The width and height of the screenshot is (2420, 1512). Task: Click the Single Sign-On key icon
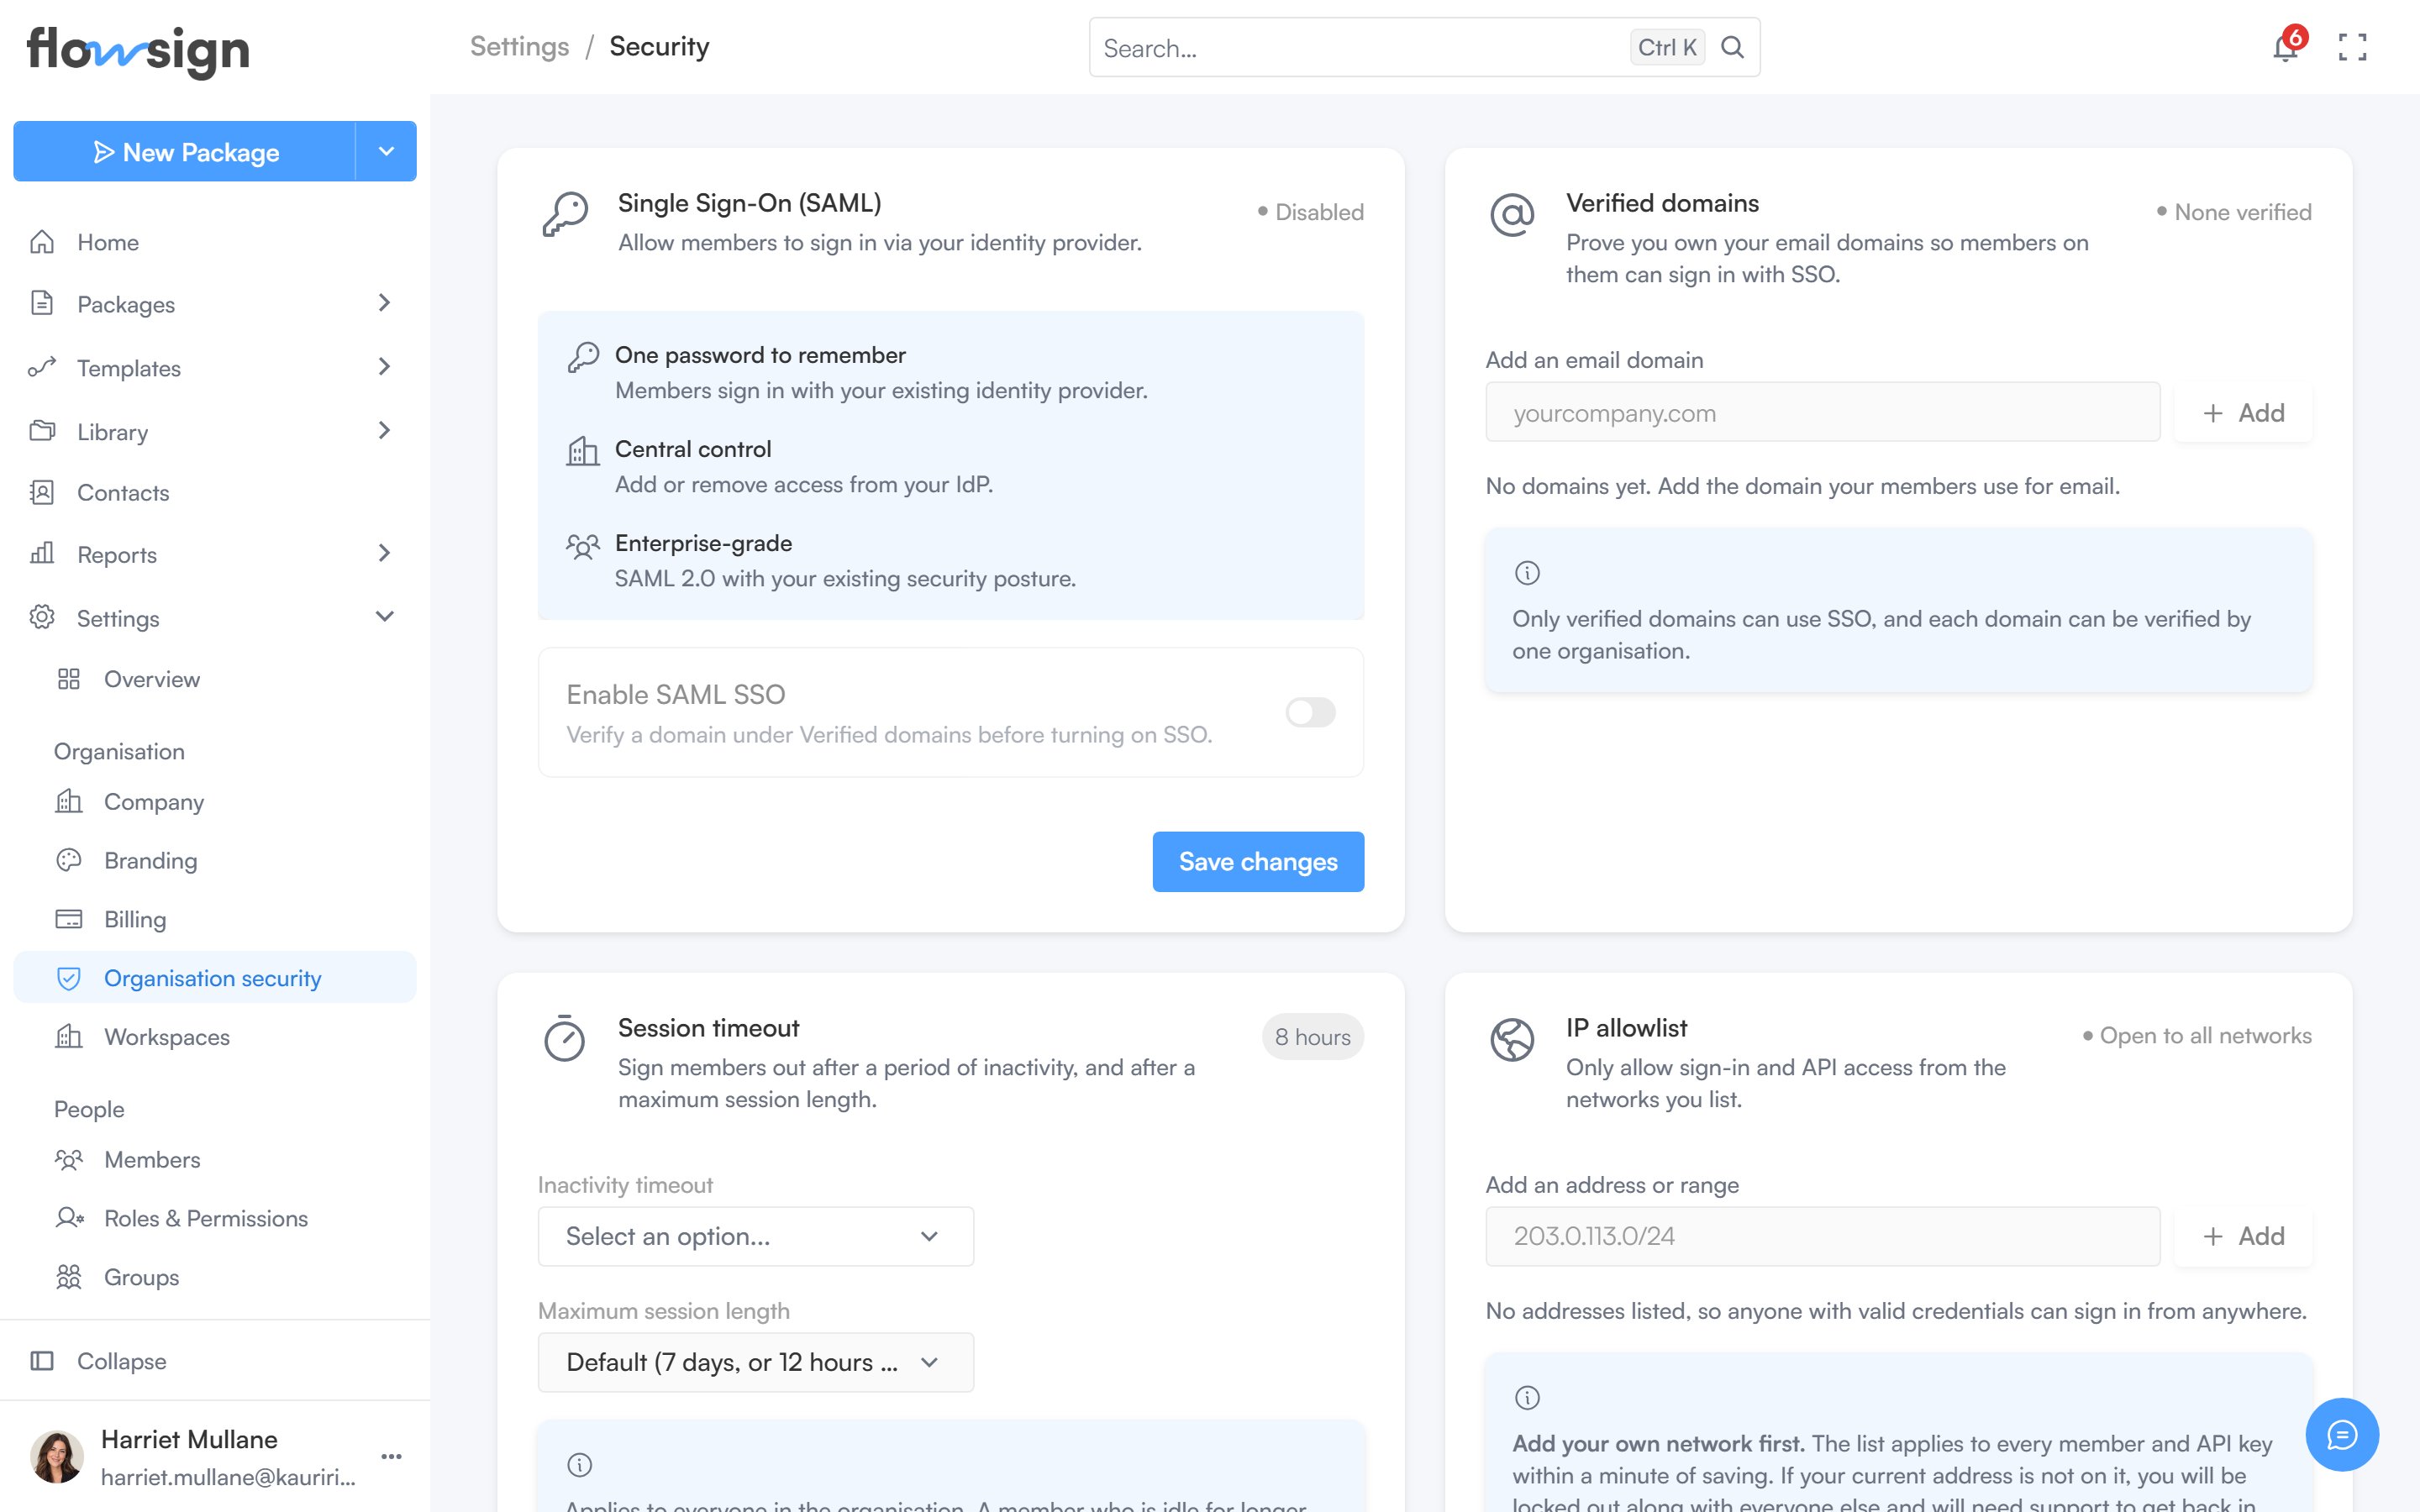(565, 214)
